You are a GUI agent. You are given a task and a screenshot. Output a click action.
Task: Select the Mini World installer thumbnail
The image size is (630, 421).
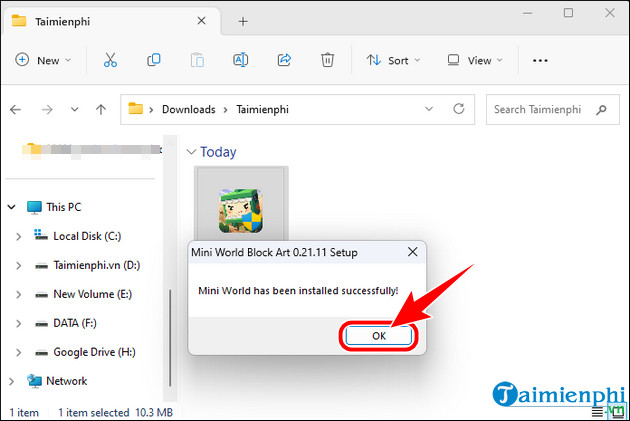coord(241,204)
